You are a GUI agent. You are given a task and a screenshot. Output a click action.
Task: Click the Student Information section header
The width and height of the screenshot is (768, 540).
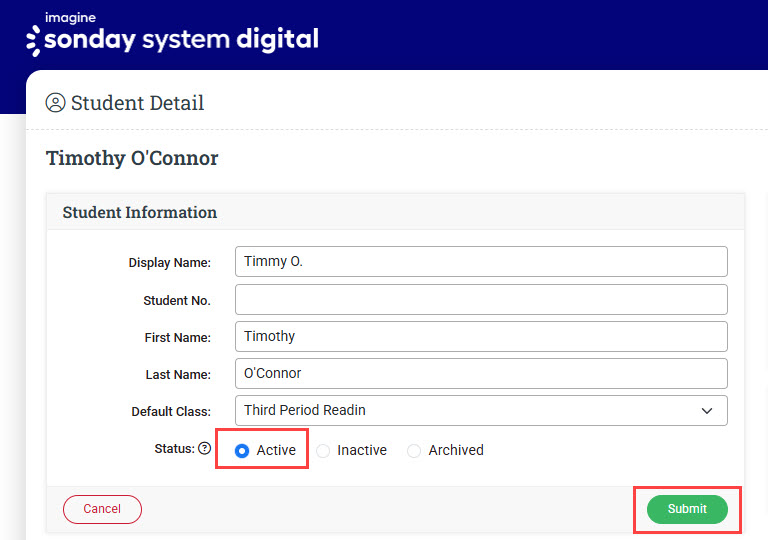140,212
